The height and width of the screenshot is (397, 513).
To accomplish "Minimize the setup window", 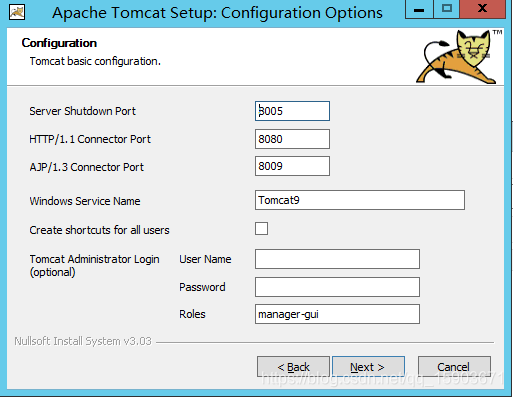I will (419, 9).
